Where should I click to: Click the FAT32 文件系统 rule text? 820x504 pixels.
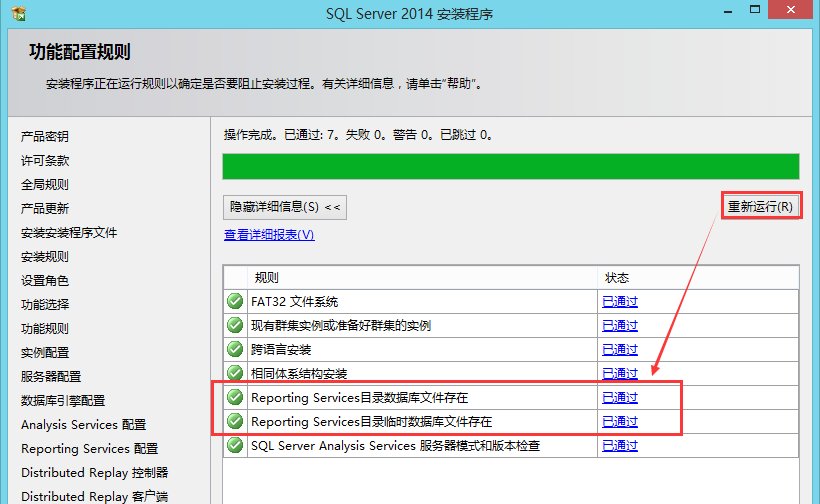pyautogui.click(x=294, y=302)
